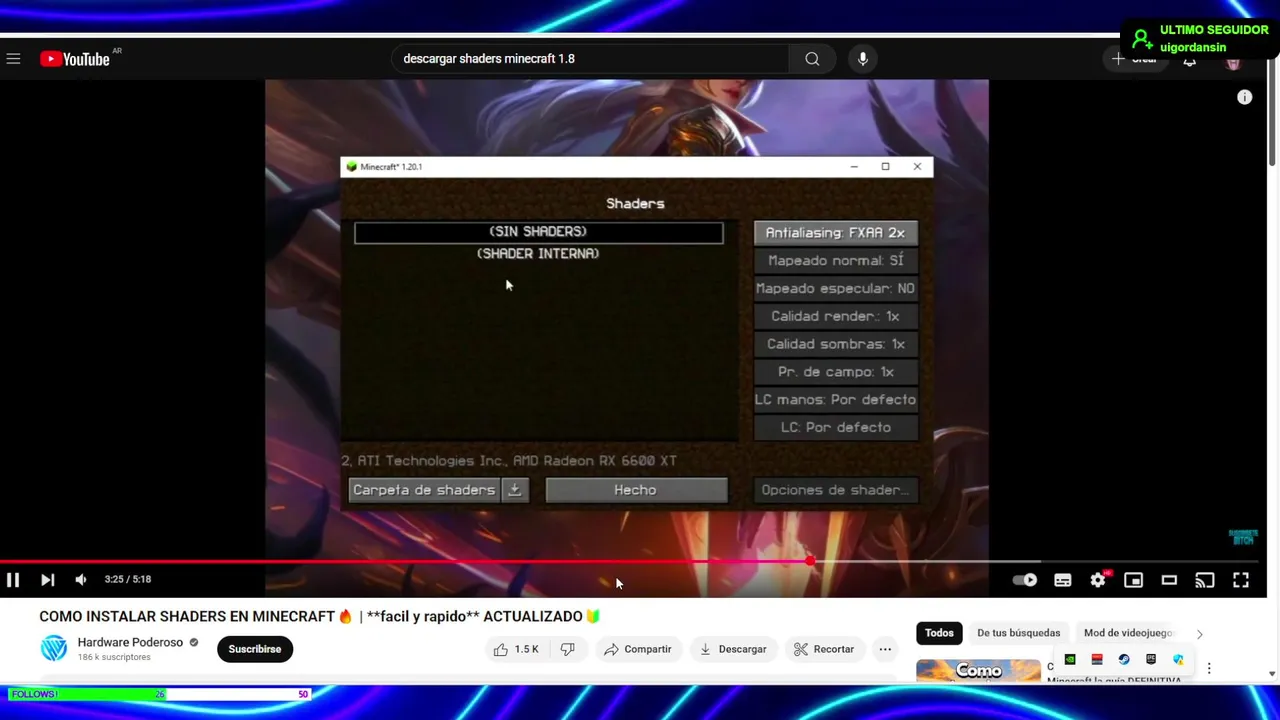Viewport: 1280px width, 720px height.
Task: Change LC manos: Por defecto setting
Action: (835, 399)
